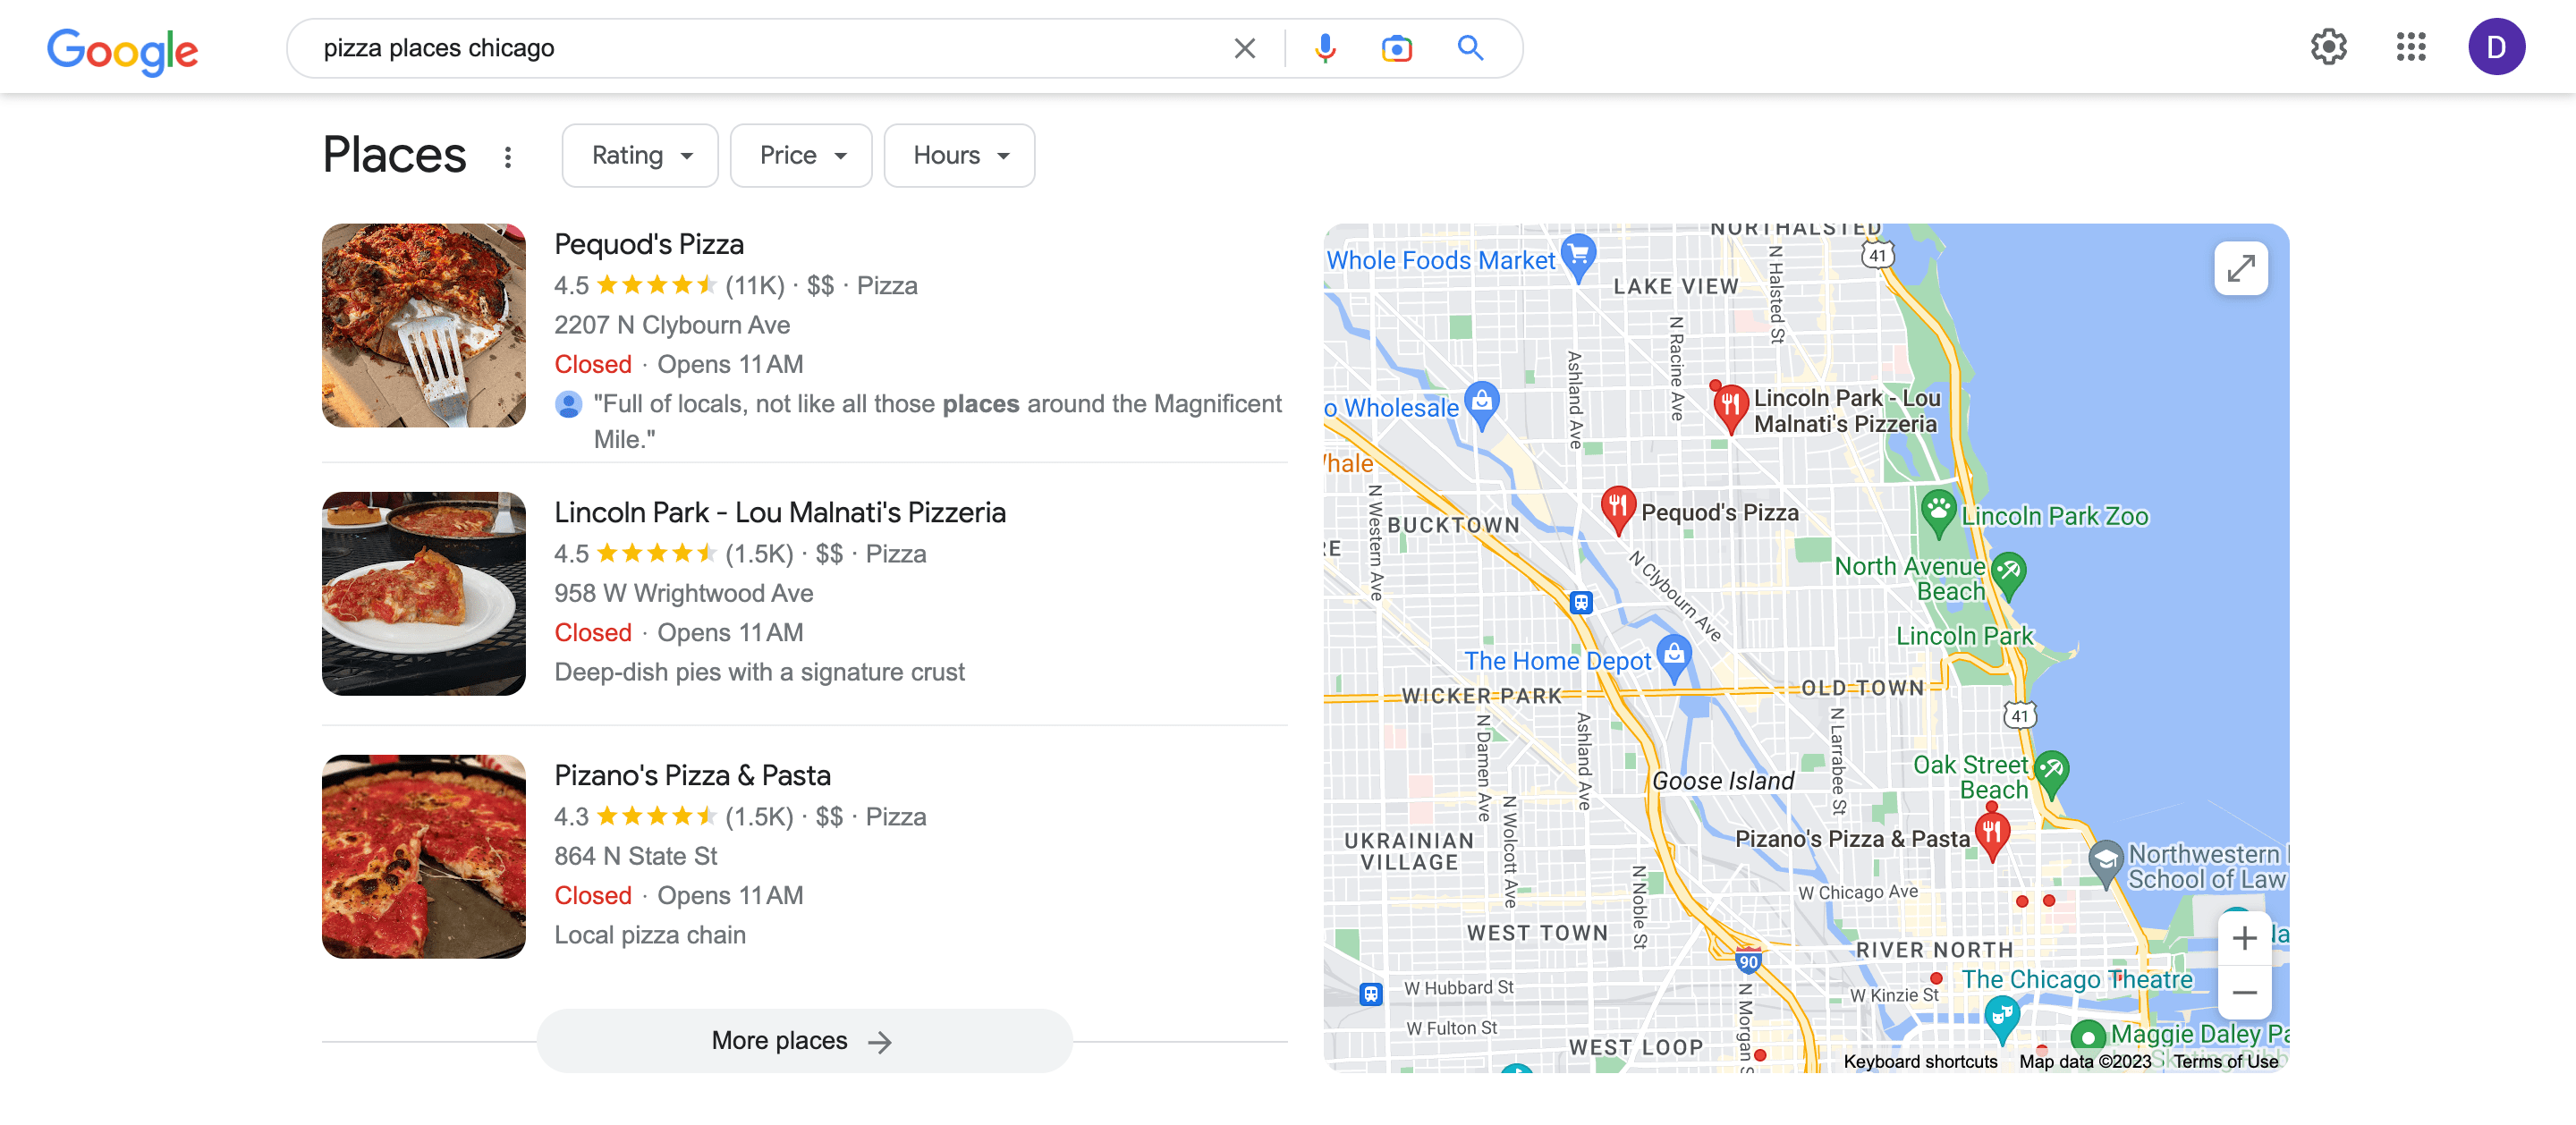Click the three-dot more options icon next to Places
2576x1125 pixels.
[x=509, y=156]
